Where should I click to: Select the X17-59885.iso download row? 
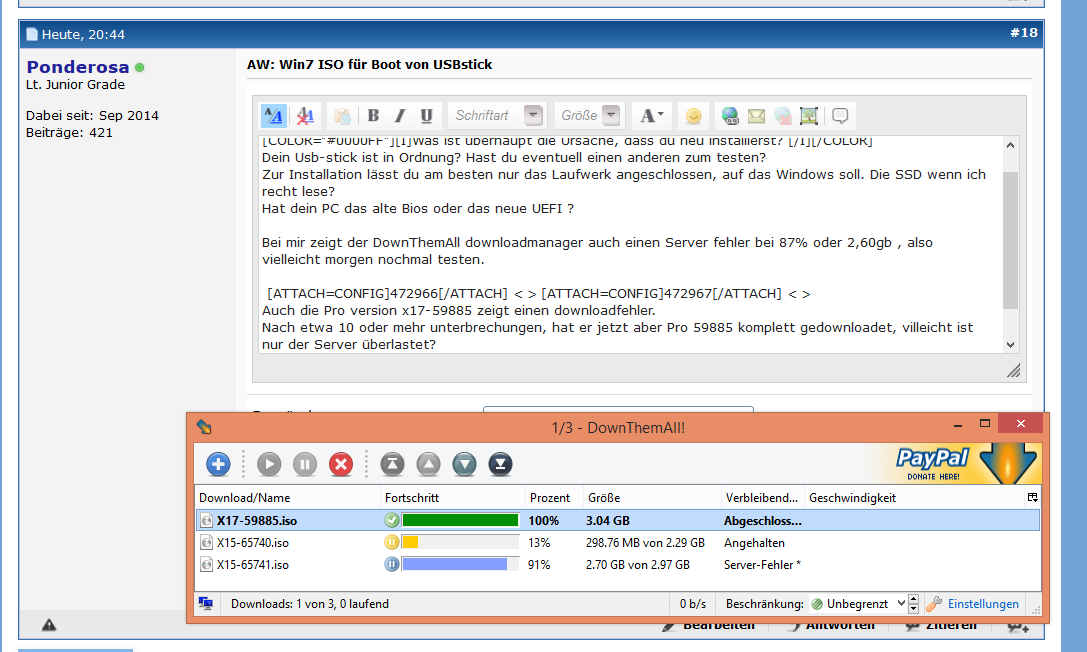618,520
